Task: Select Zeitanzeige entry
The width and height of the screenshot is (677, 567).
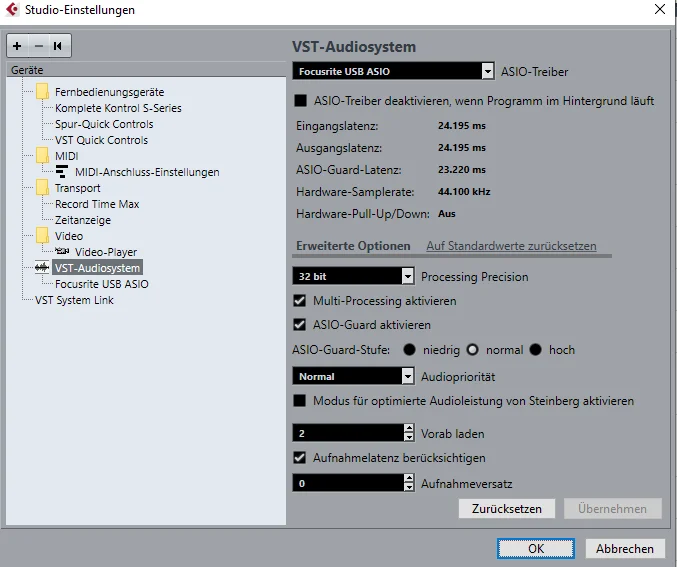Action: pos(83,220)
